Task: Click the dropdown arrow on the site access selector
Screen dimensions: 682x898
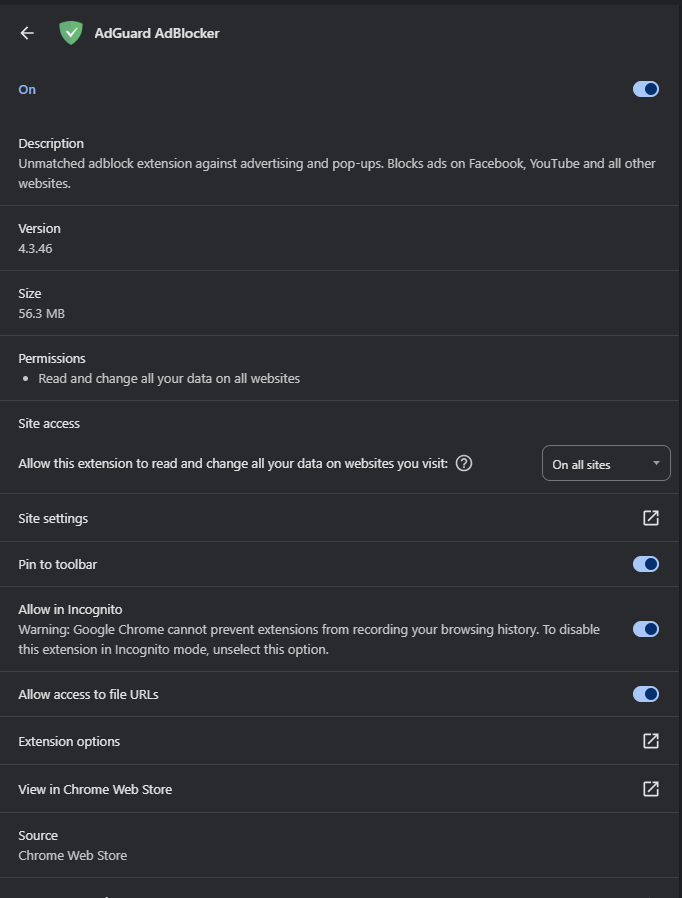Action: coord(657,463)
